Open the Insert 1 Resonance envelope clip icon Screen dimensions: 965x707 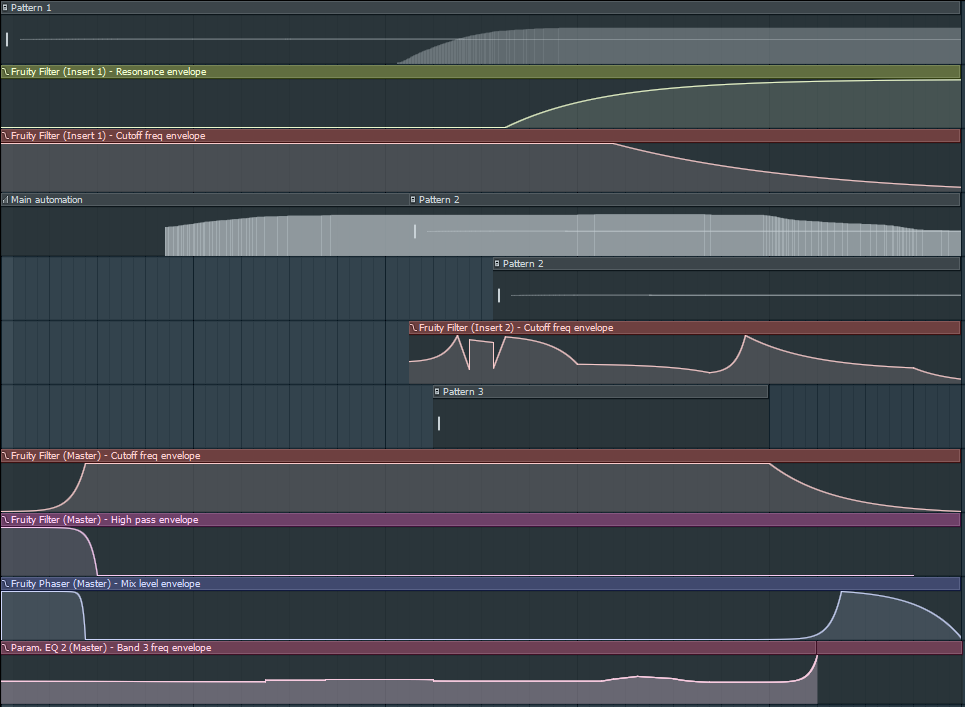5,72
